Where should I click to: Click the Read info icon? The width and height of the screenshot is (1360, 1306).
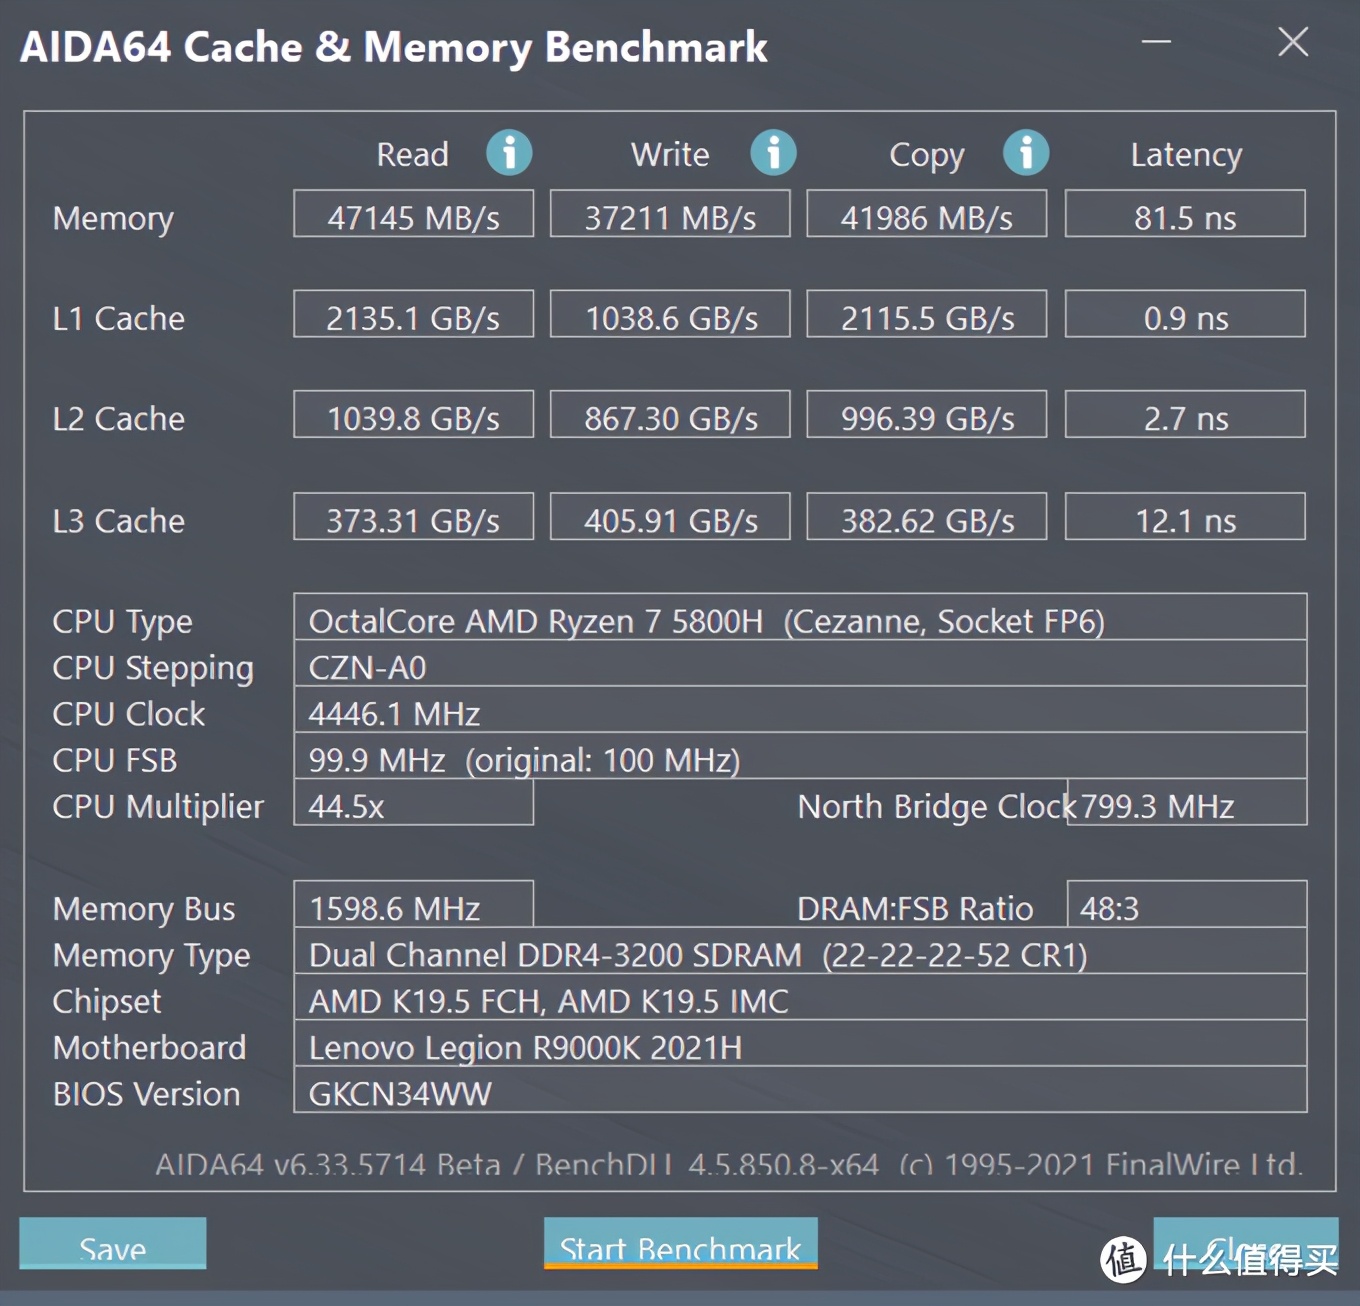tap(509, 153)
